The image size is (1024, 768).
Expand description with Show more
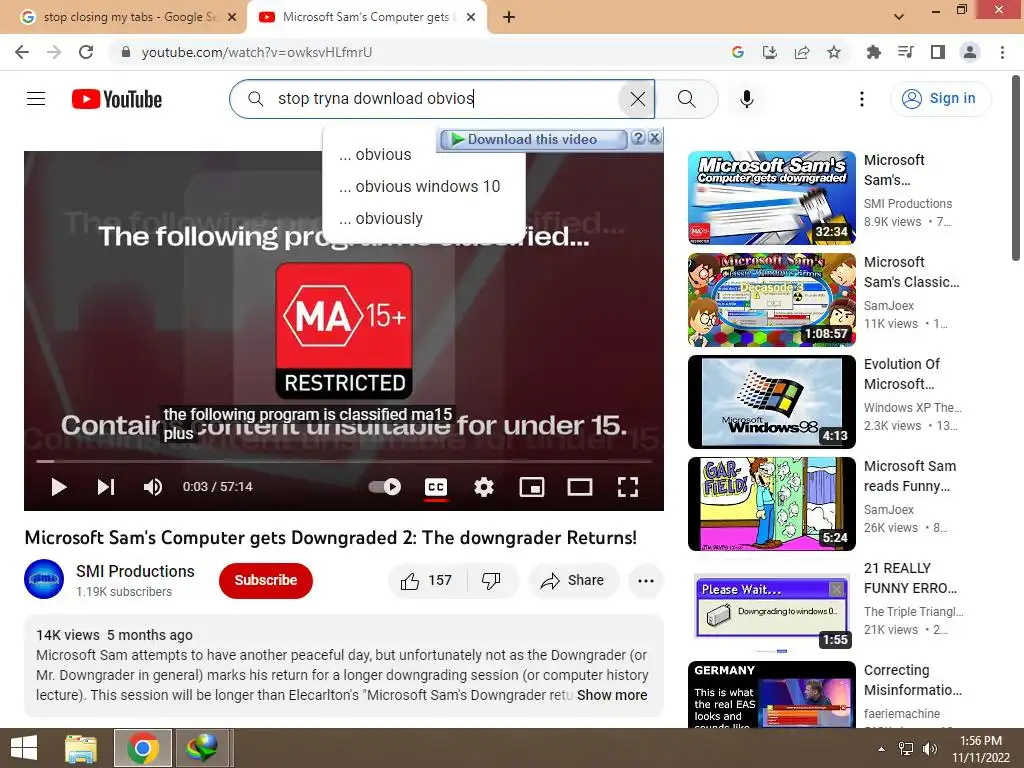pyautogui.click(x=612, y=695)
